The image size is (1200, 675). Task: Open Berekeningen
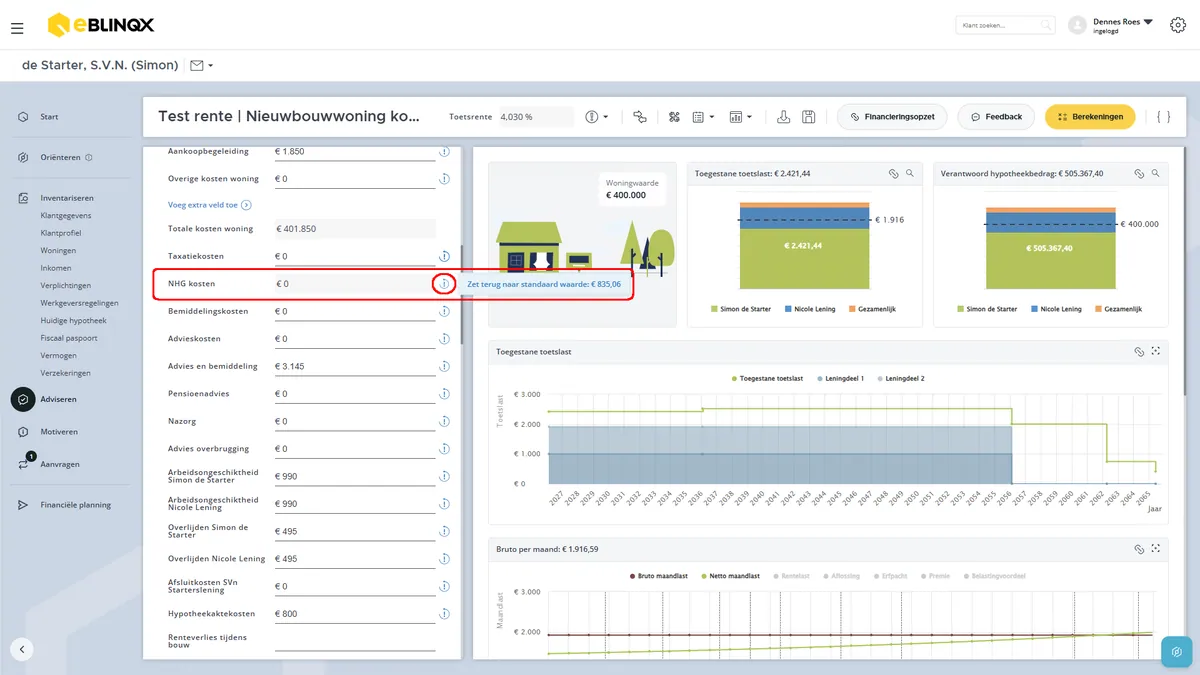coord(1090,117)
